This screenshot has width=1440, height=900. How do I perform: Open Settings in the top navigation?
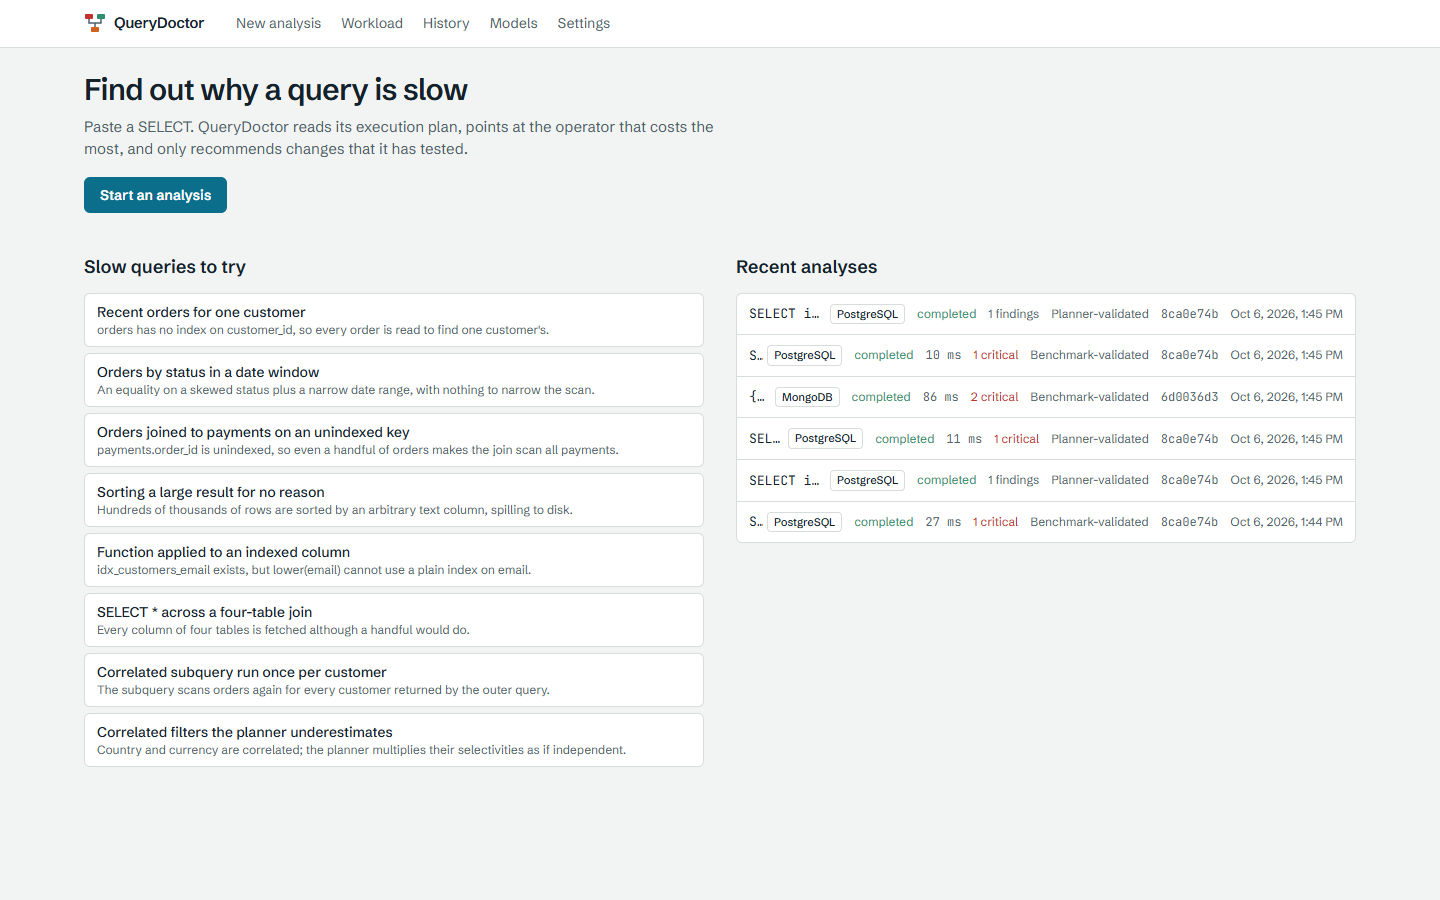tap(583, 23)
